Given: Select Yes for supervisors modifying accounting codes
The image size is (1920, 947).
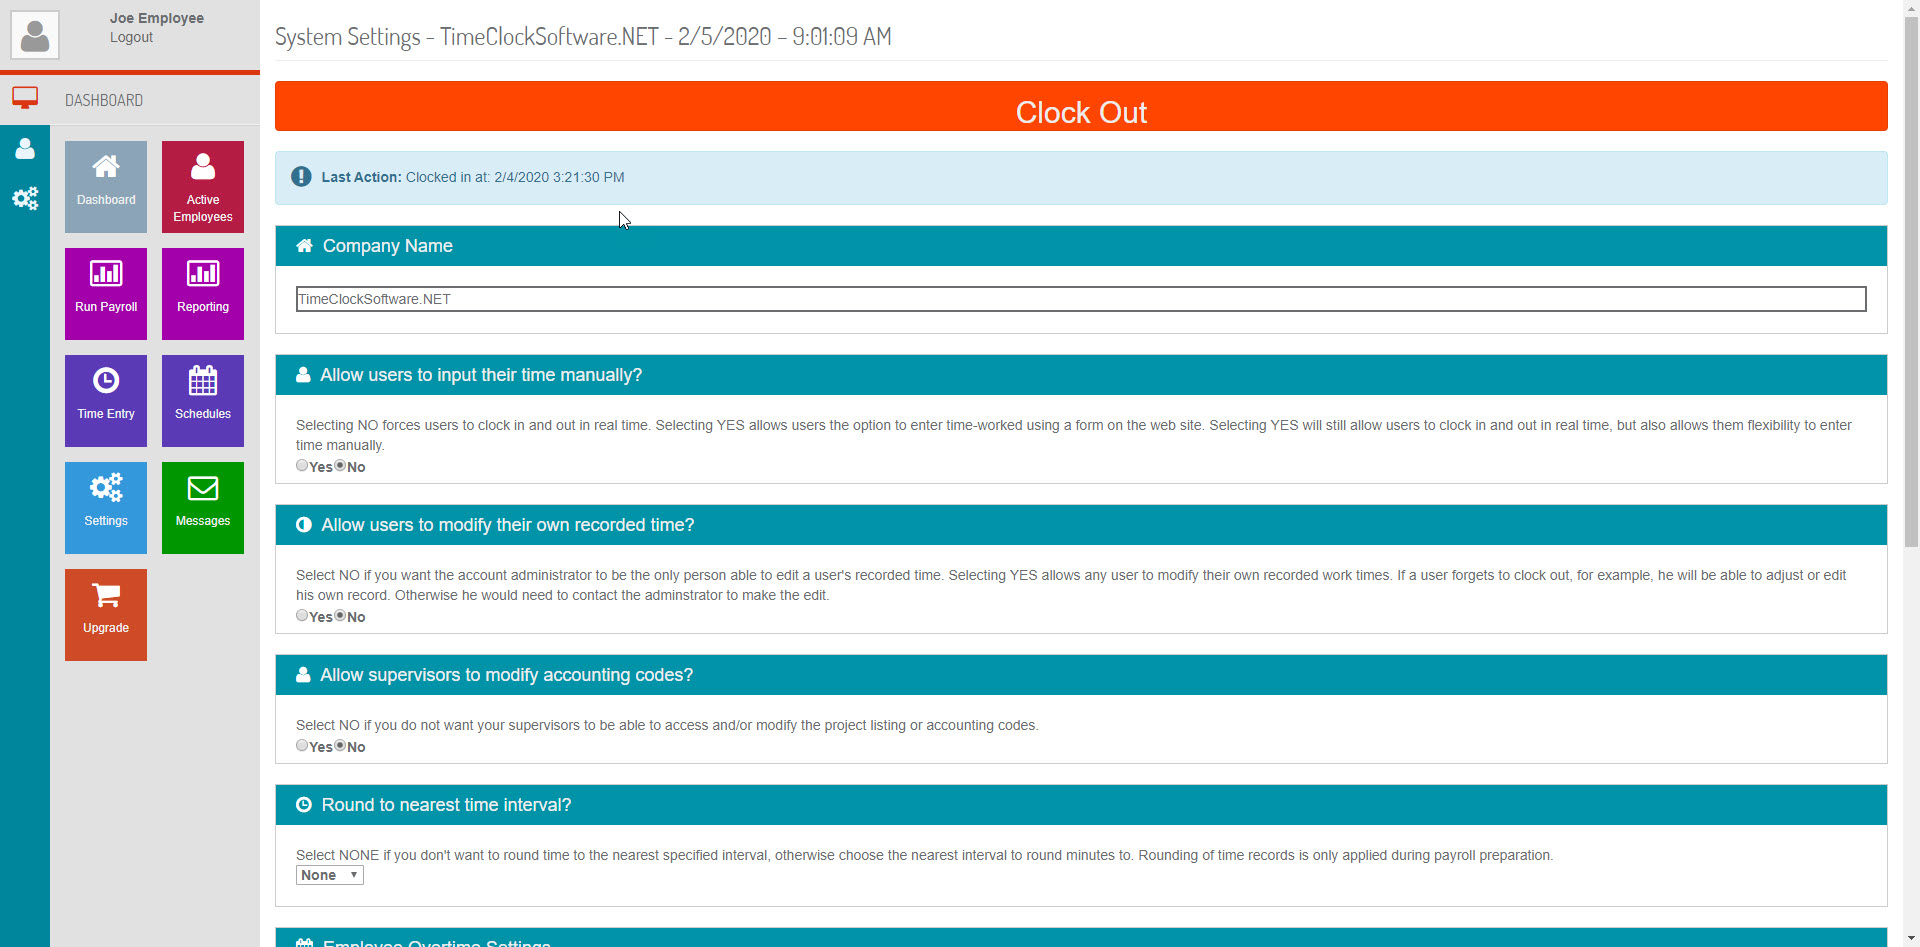Looking at the screenshot, I should 302,746.
